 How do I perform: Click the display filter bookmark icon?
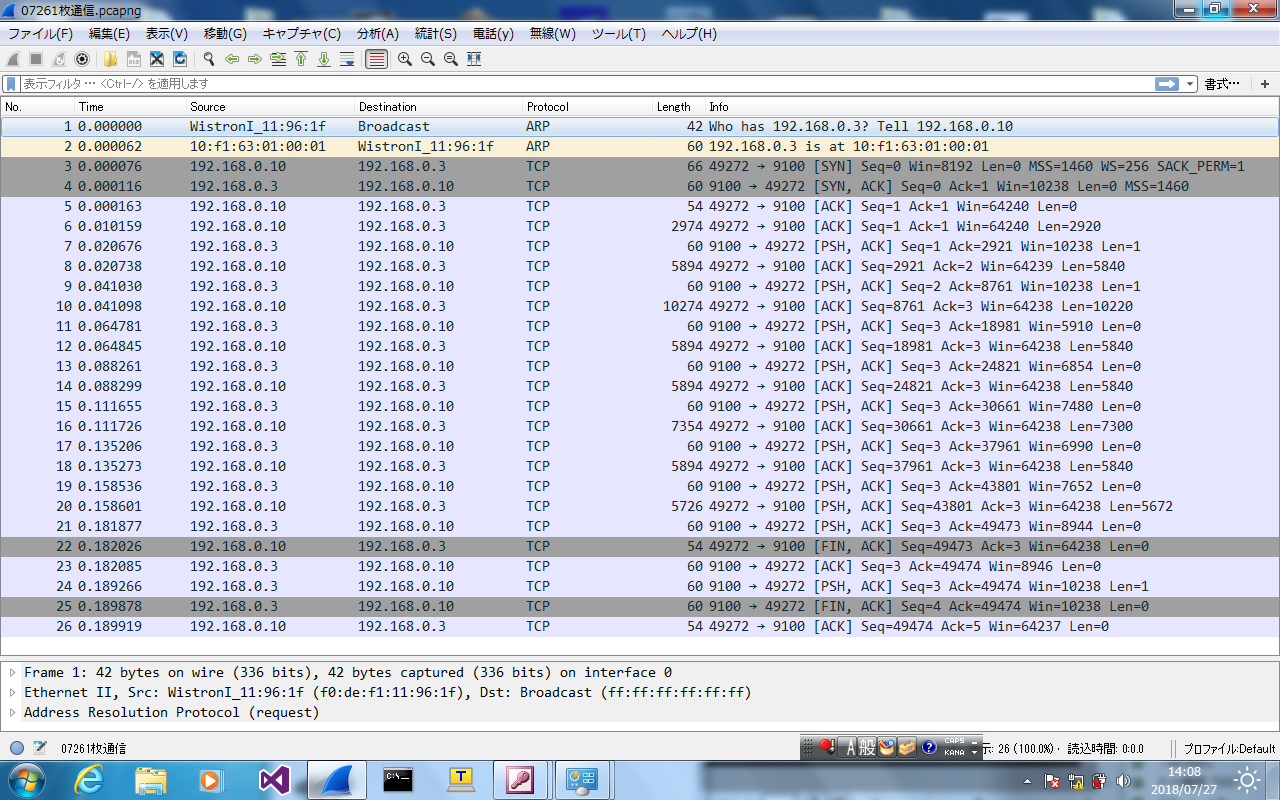(11, 84)
